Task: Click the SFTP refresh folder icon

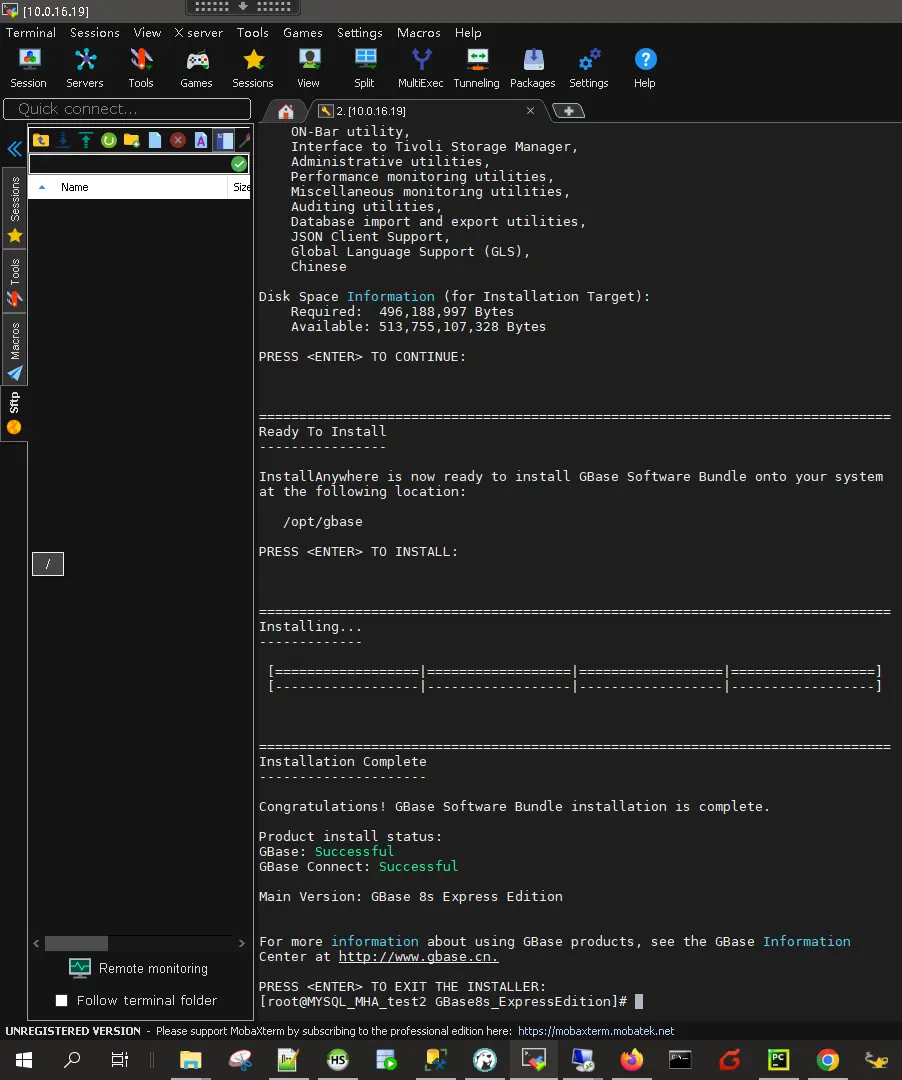Action: 109,140
